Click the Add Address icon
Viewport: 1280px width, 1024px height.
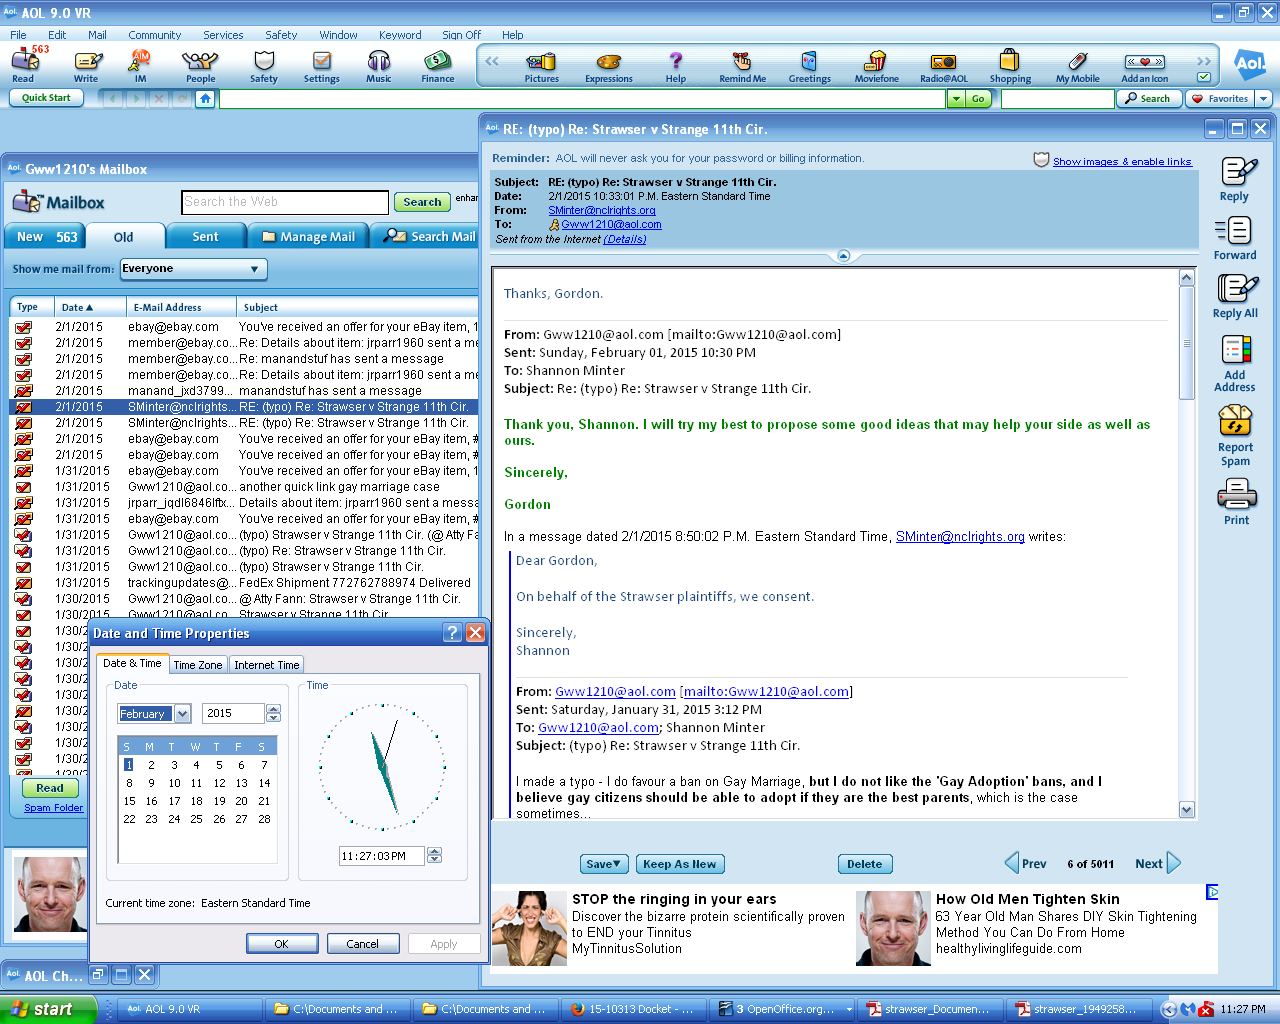click(1235, 364)
